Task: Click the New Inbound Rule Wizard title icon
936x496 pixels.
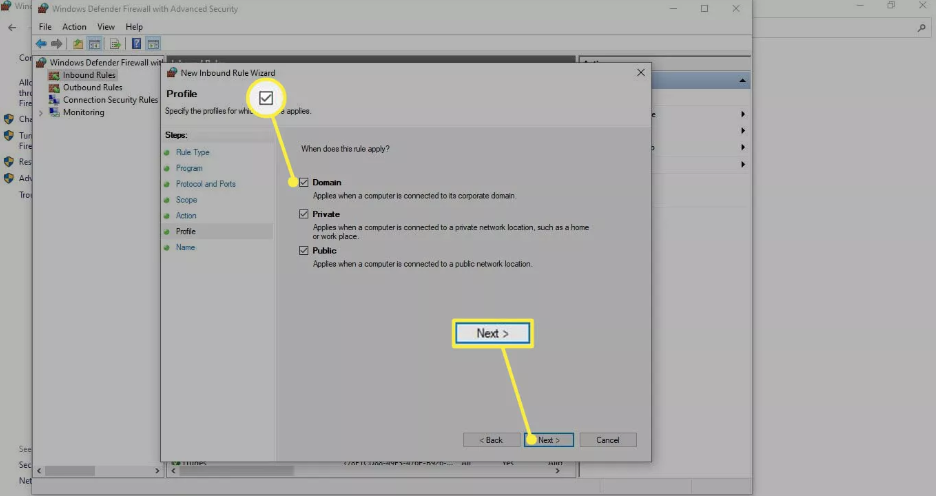Action: [x=172, y=73]
